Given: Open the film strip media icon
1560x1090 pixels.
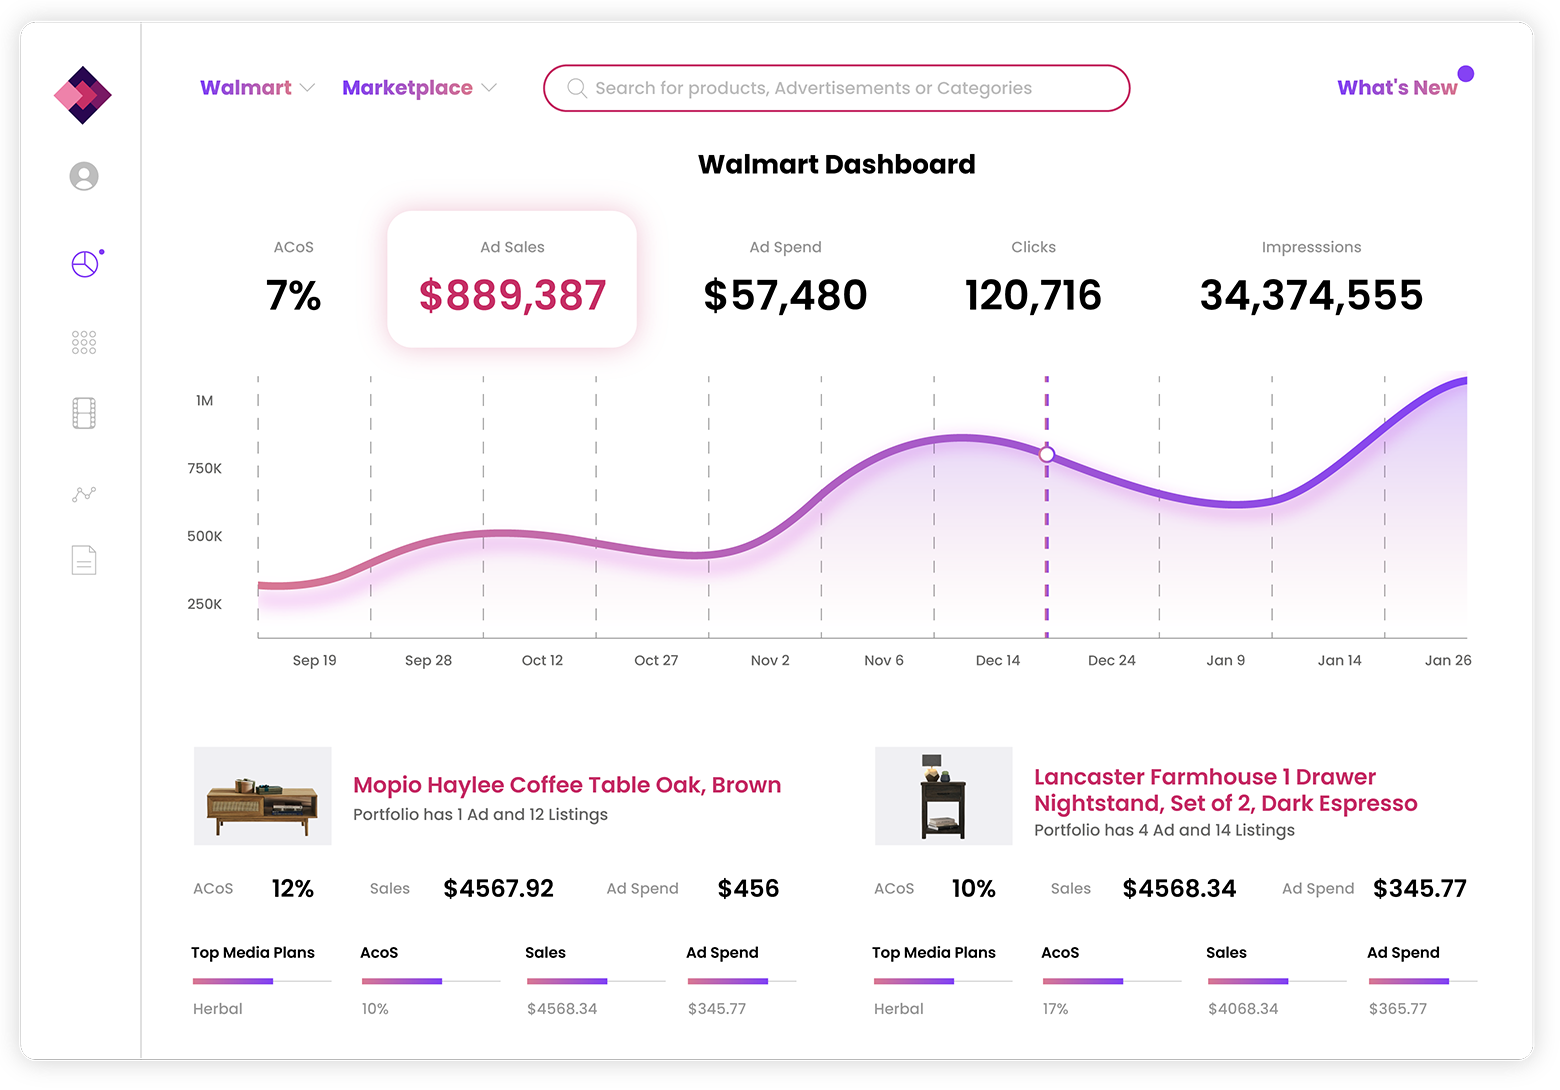Looking at the screenshot, I should pyautogui.click(x=84, y=413).
